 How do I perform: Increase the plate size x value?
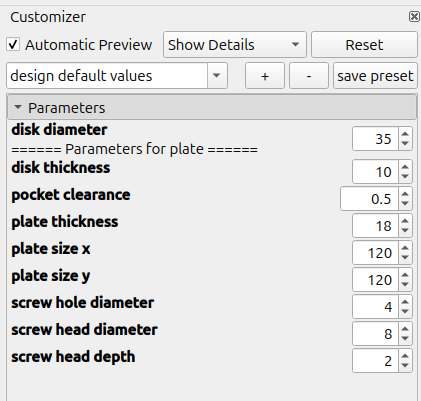click(405, 248)
